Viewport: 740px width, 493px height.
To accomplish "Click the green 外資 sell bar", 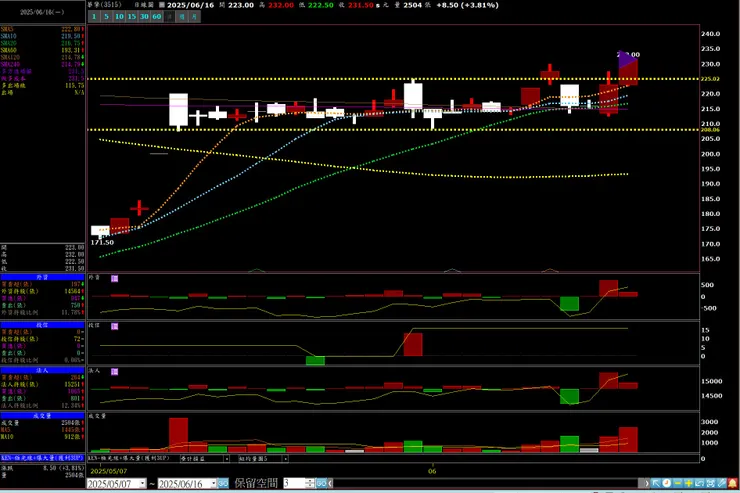I will 569,303.
